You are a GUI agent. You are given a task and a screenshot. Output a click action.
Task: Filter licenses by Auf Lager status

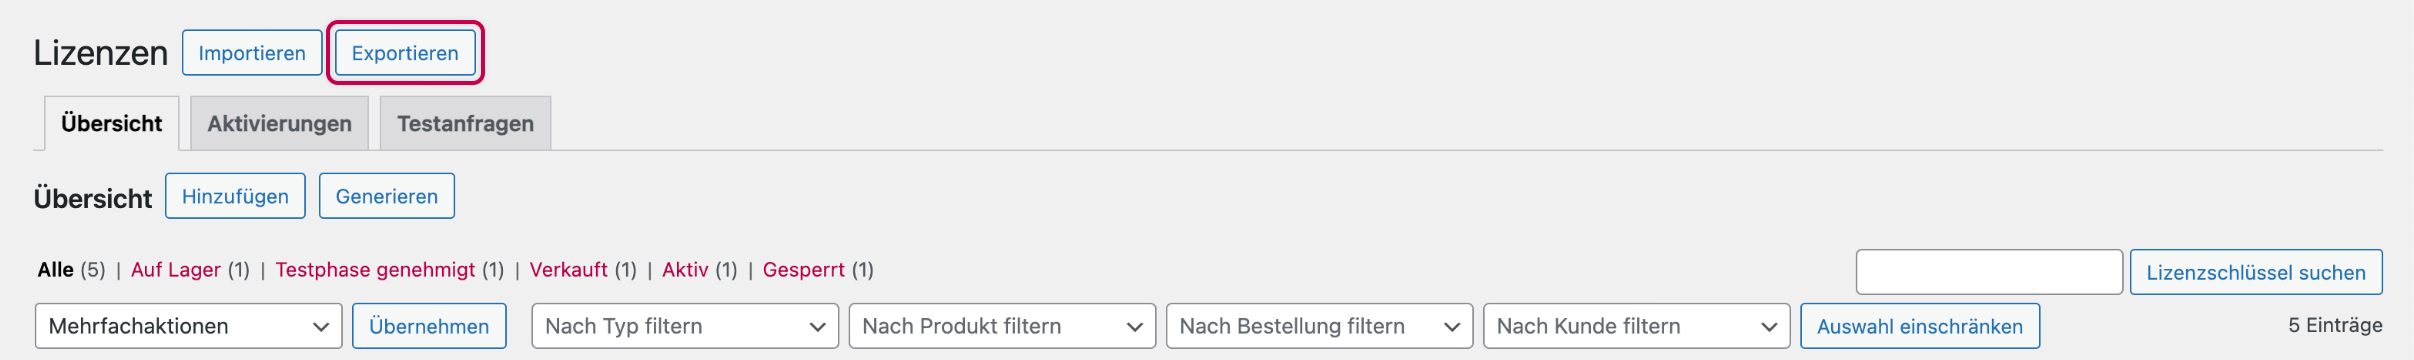point(176,270)
